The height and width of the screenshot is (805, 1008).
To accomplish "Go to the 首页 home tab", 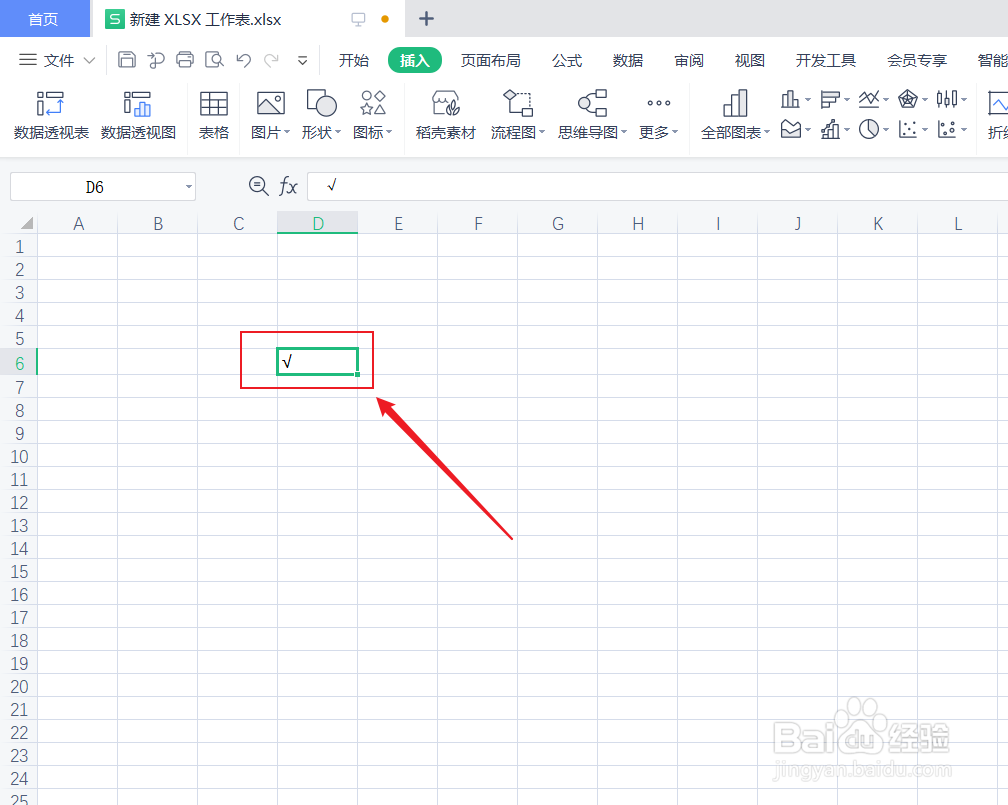I will [44, 19].
